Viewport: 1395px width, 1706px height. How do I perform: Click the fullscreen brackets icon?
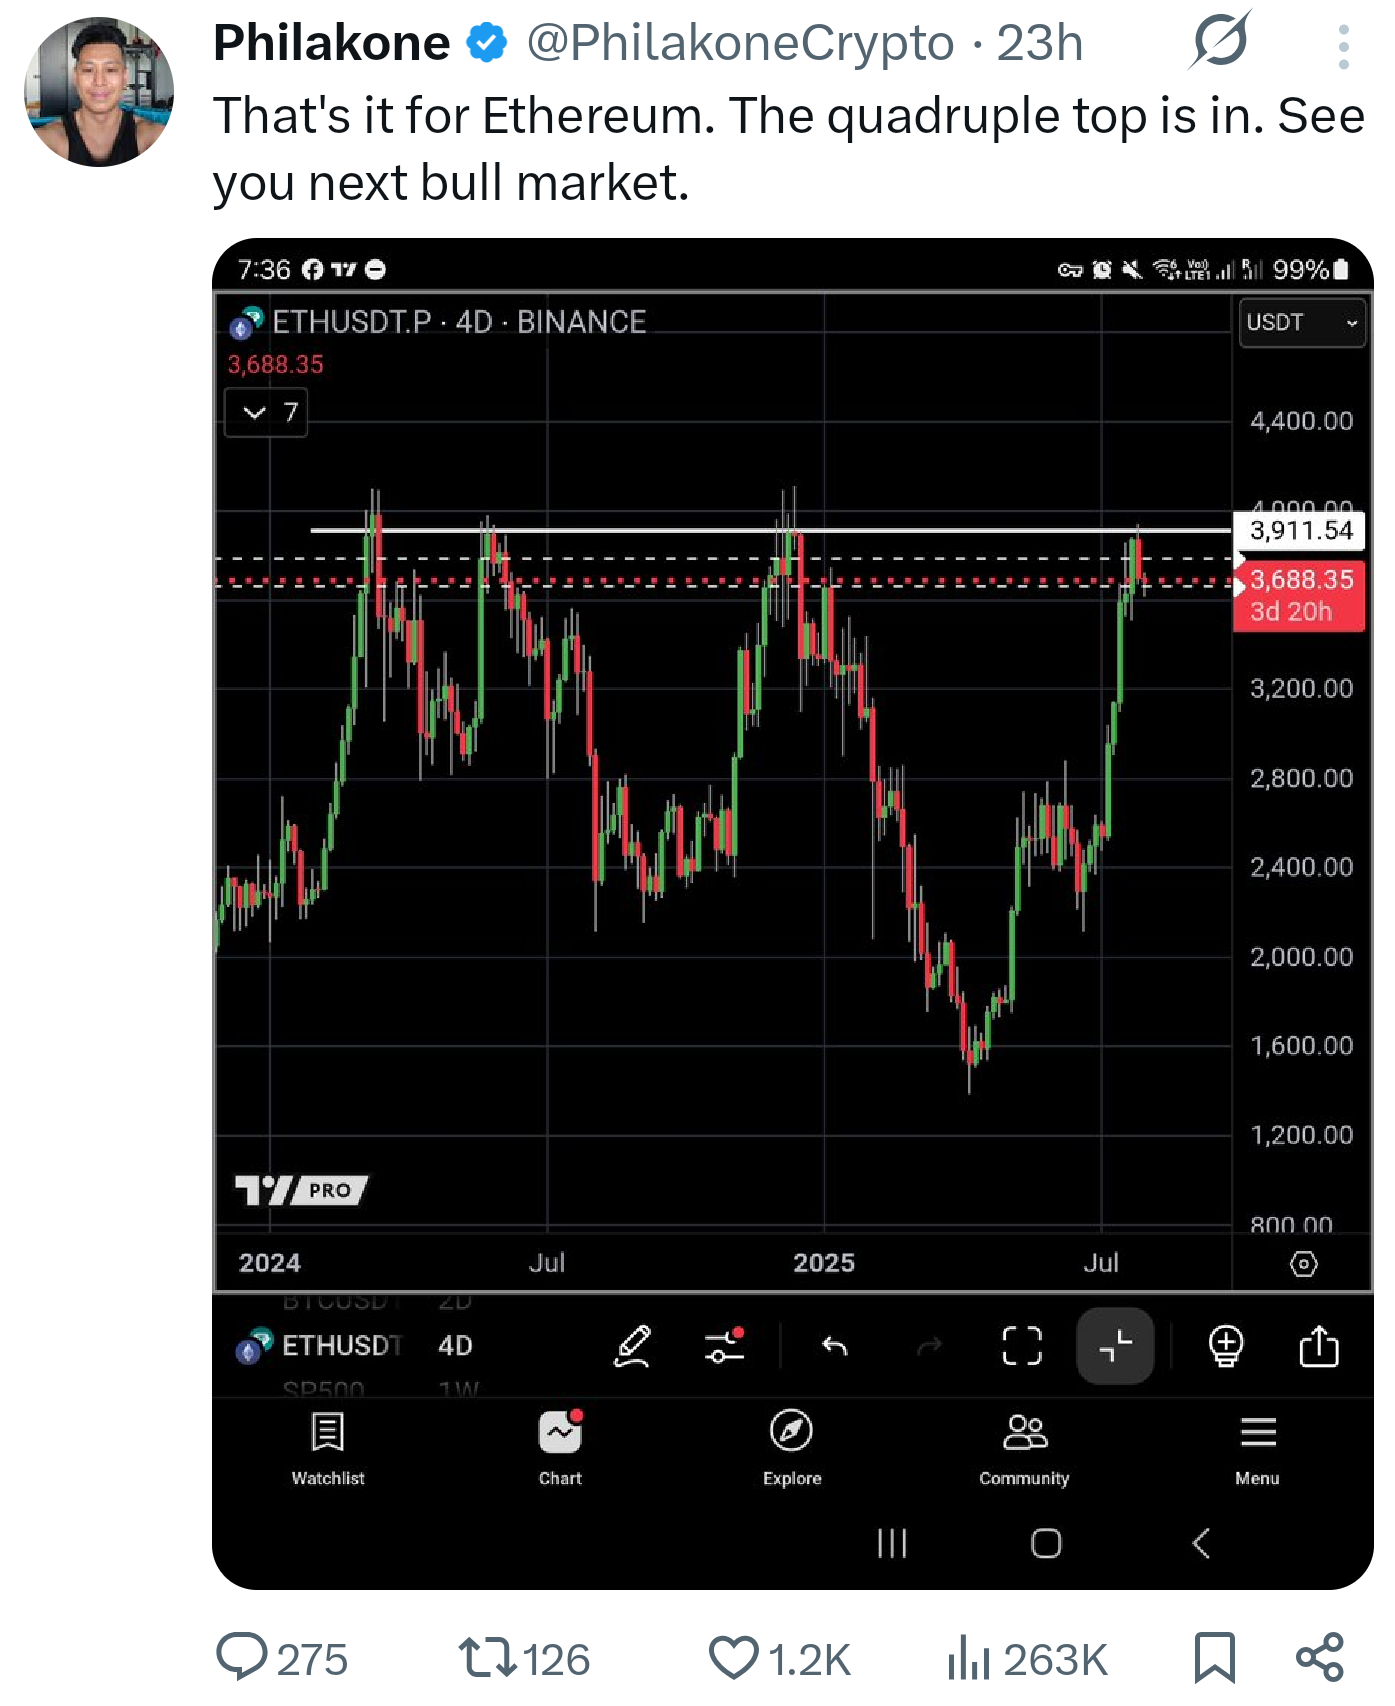pyautogui.click(x=1021, y=1346)
